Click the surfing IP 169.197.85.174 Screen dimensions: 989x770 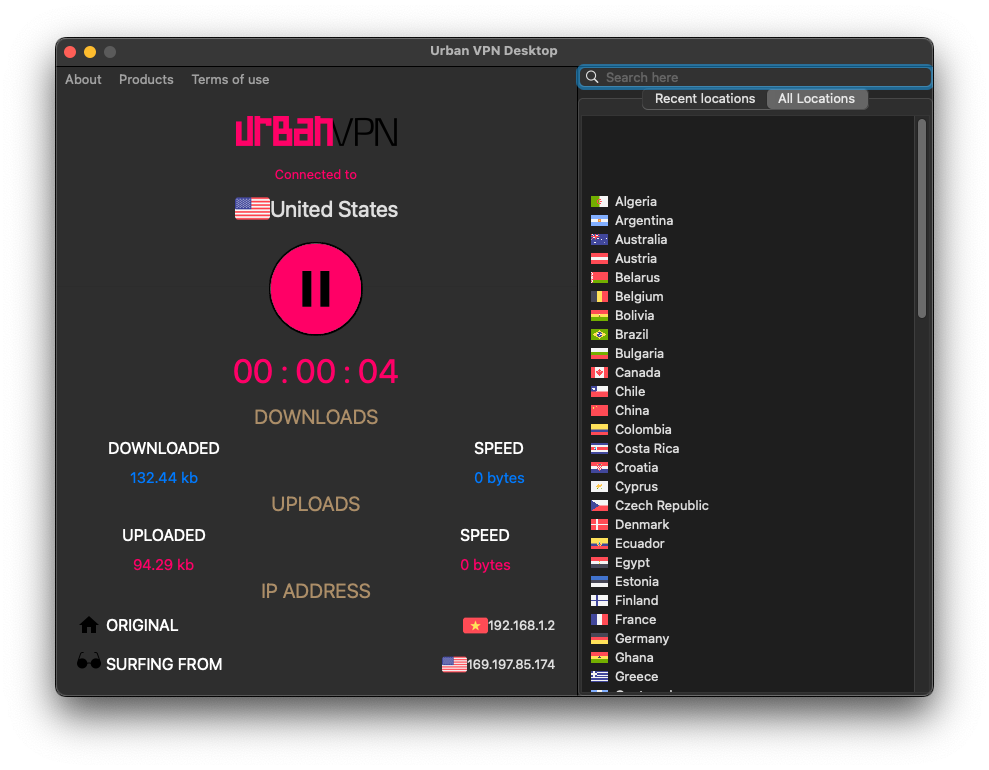(x=511, y=665)
